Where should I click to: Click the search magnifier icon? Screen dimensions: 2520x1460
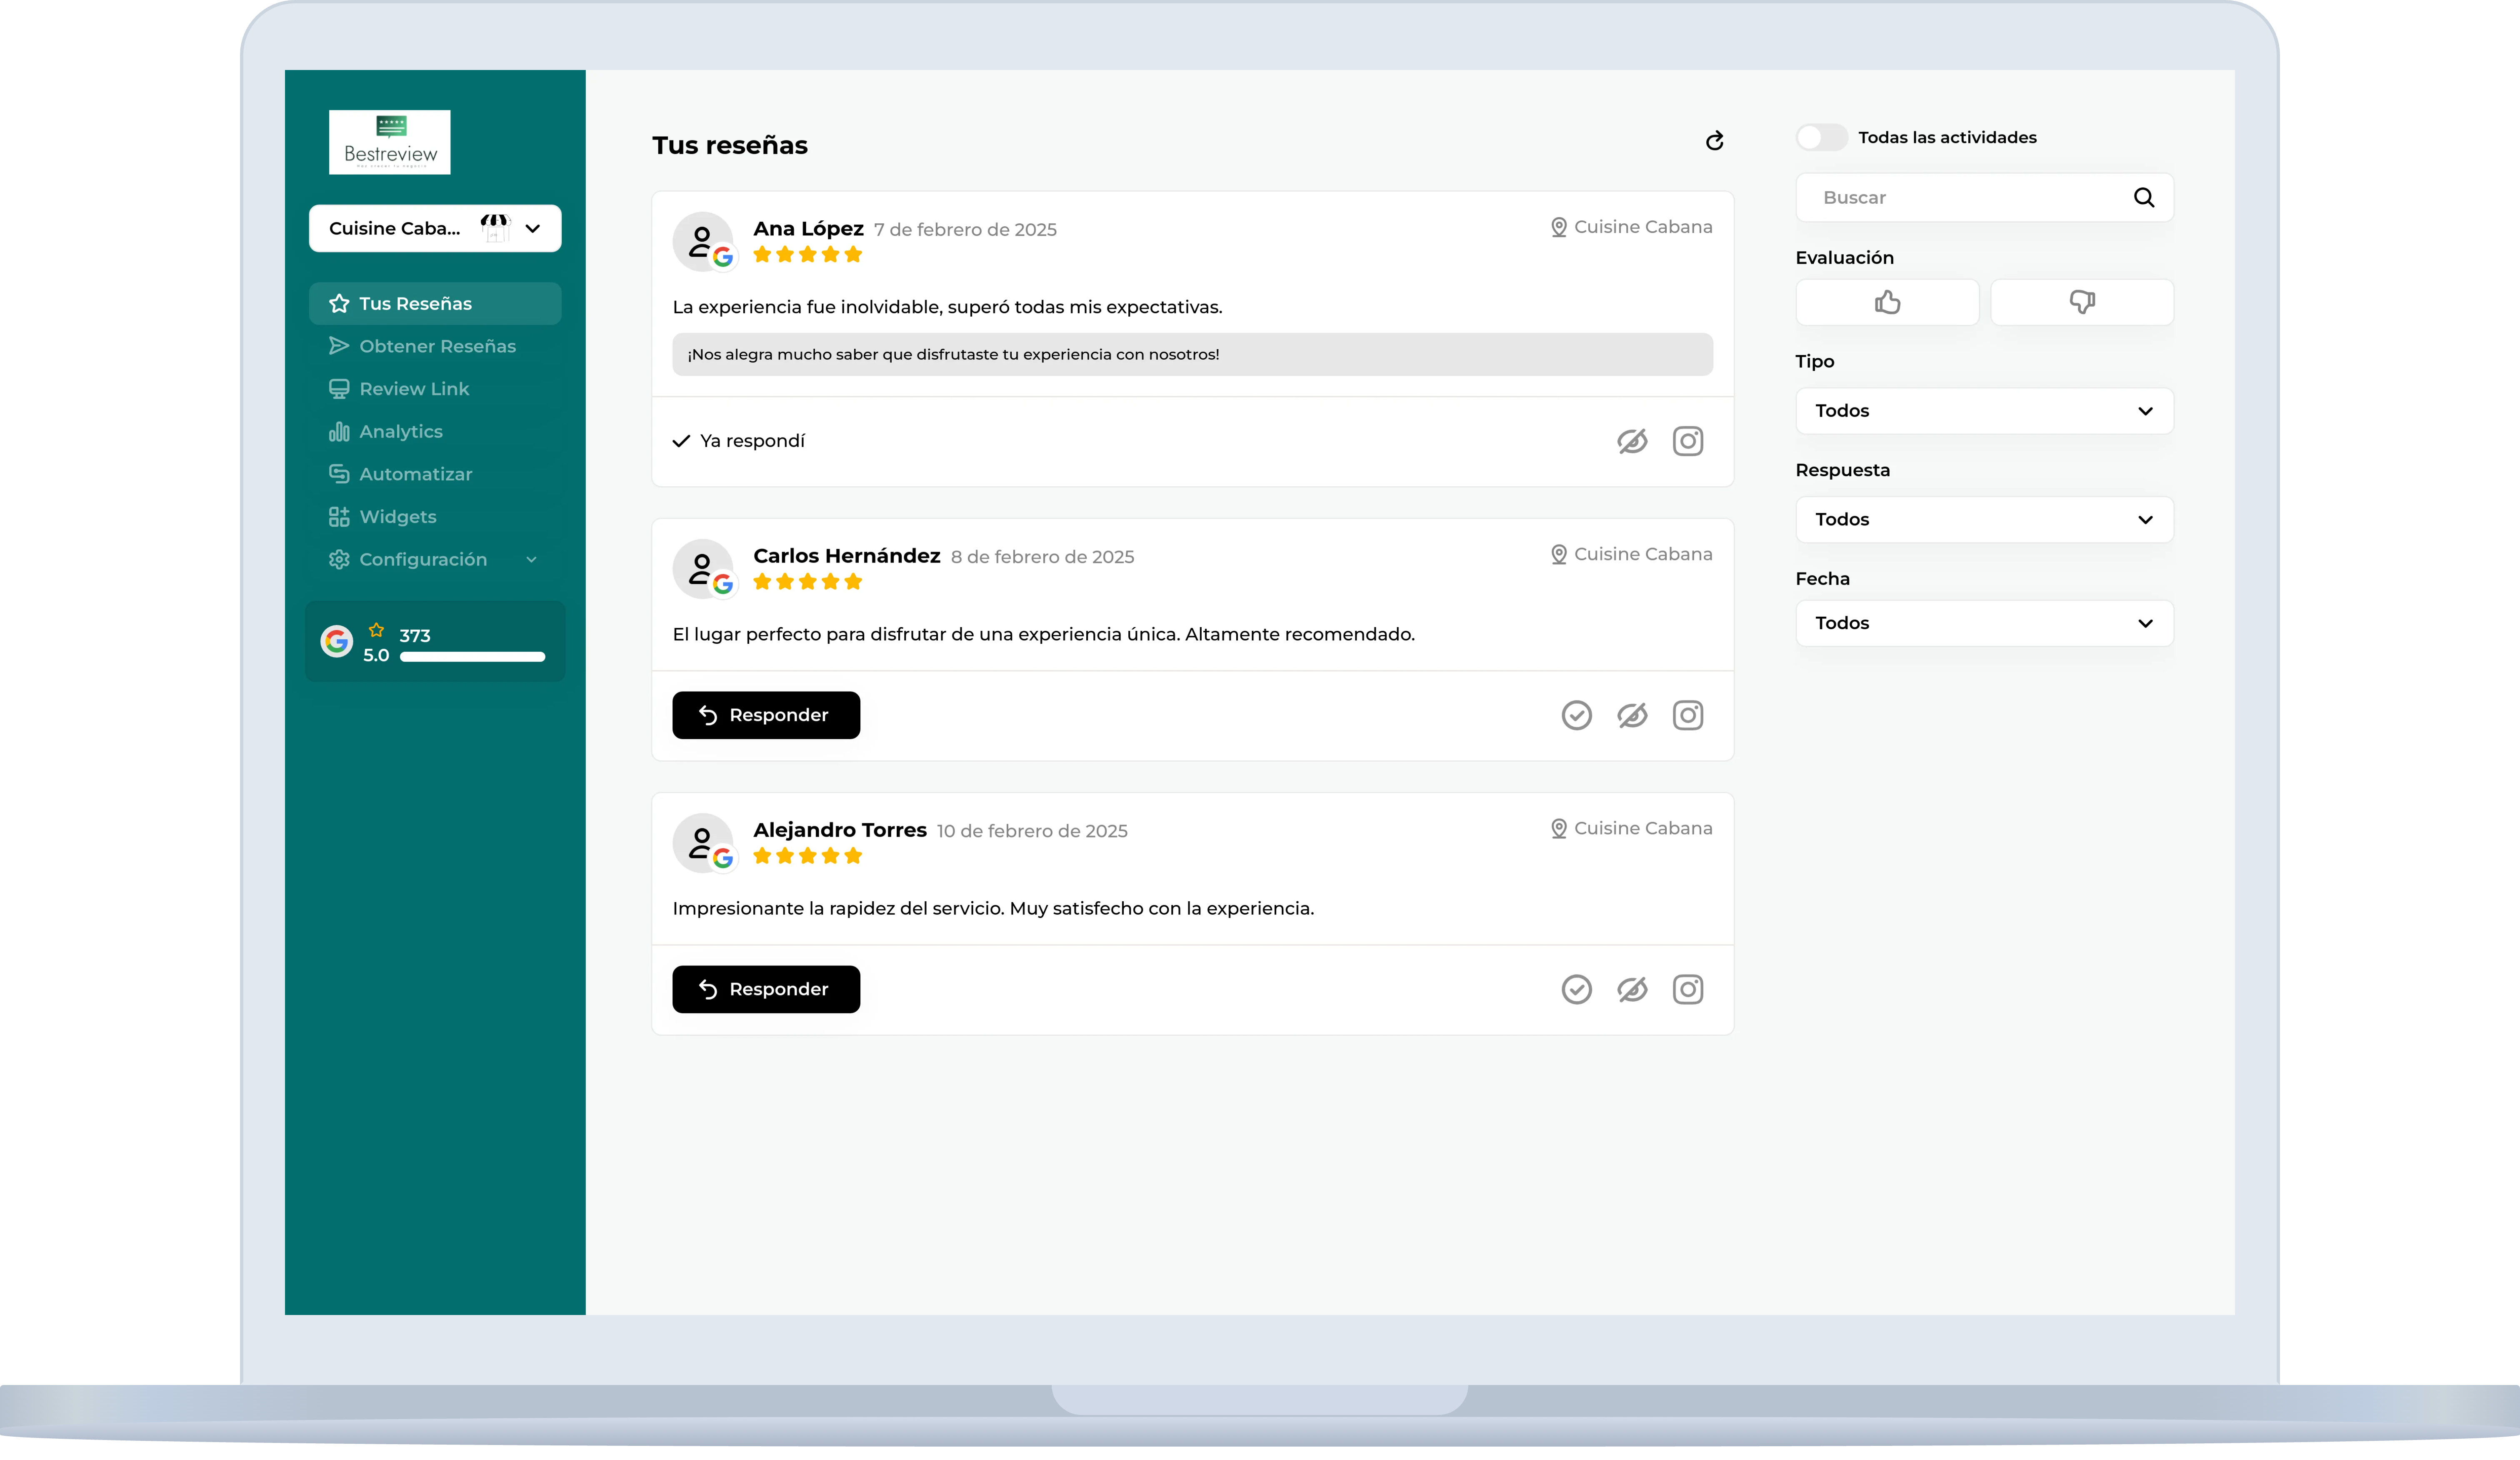tap(2144, 197)
